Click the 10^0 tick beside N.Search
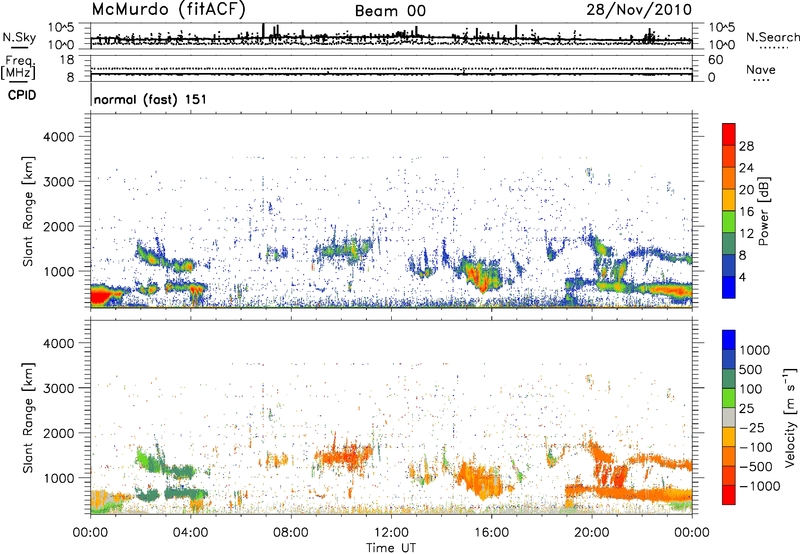 pos(721,45)
